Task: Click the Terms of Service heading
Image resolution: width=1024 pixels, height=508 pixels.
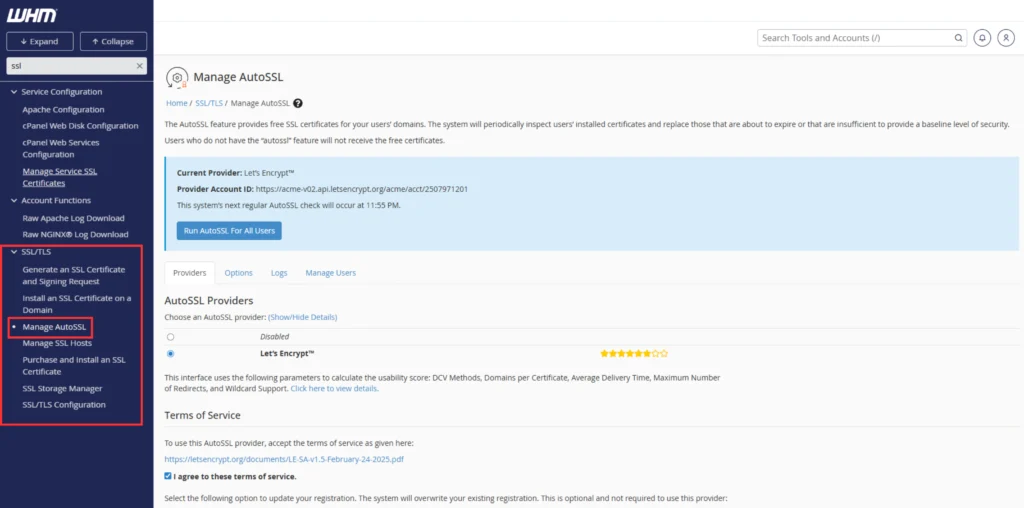Action: pos(202,415)
